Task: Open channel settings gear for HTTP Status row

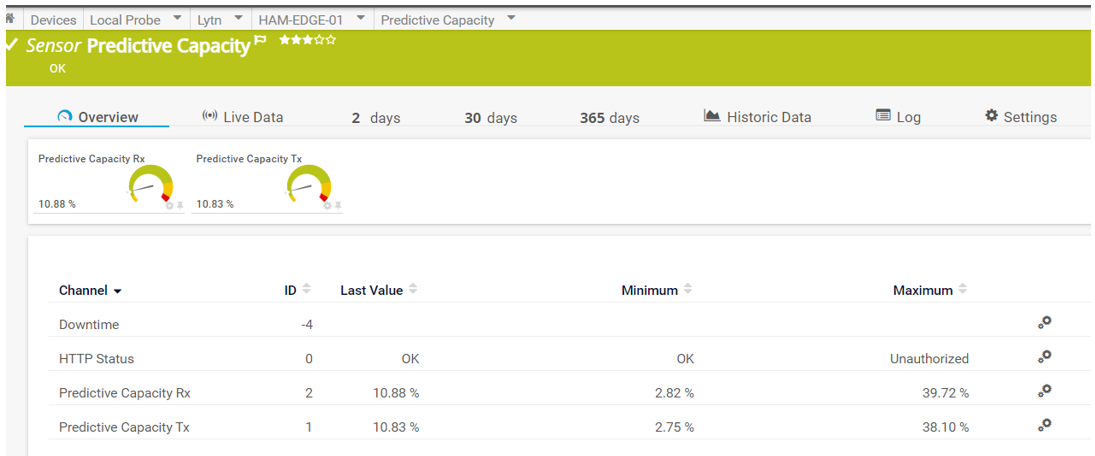Action: (x=1044, y=357)
